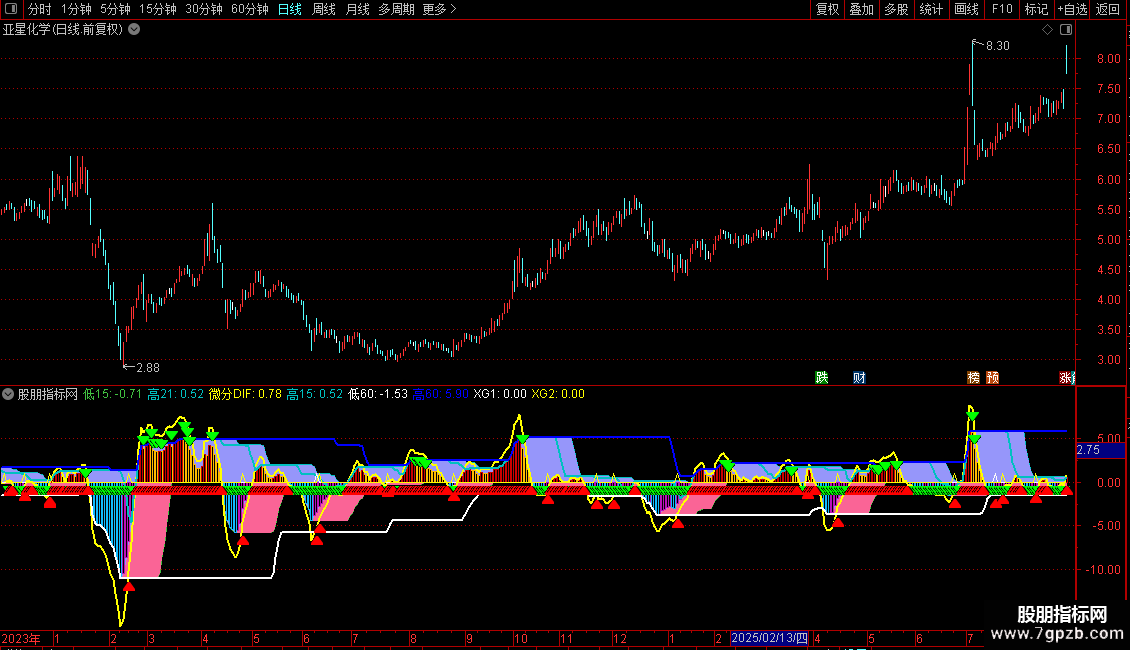Click the orange 预 event marker
The width and height of the screenshot is (1130, 650).
[992, 378]
